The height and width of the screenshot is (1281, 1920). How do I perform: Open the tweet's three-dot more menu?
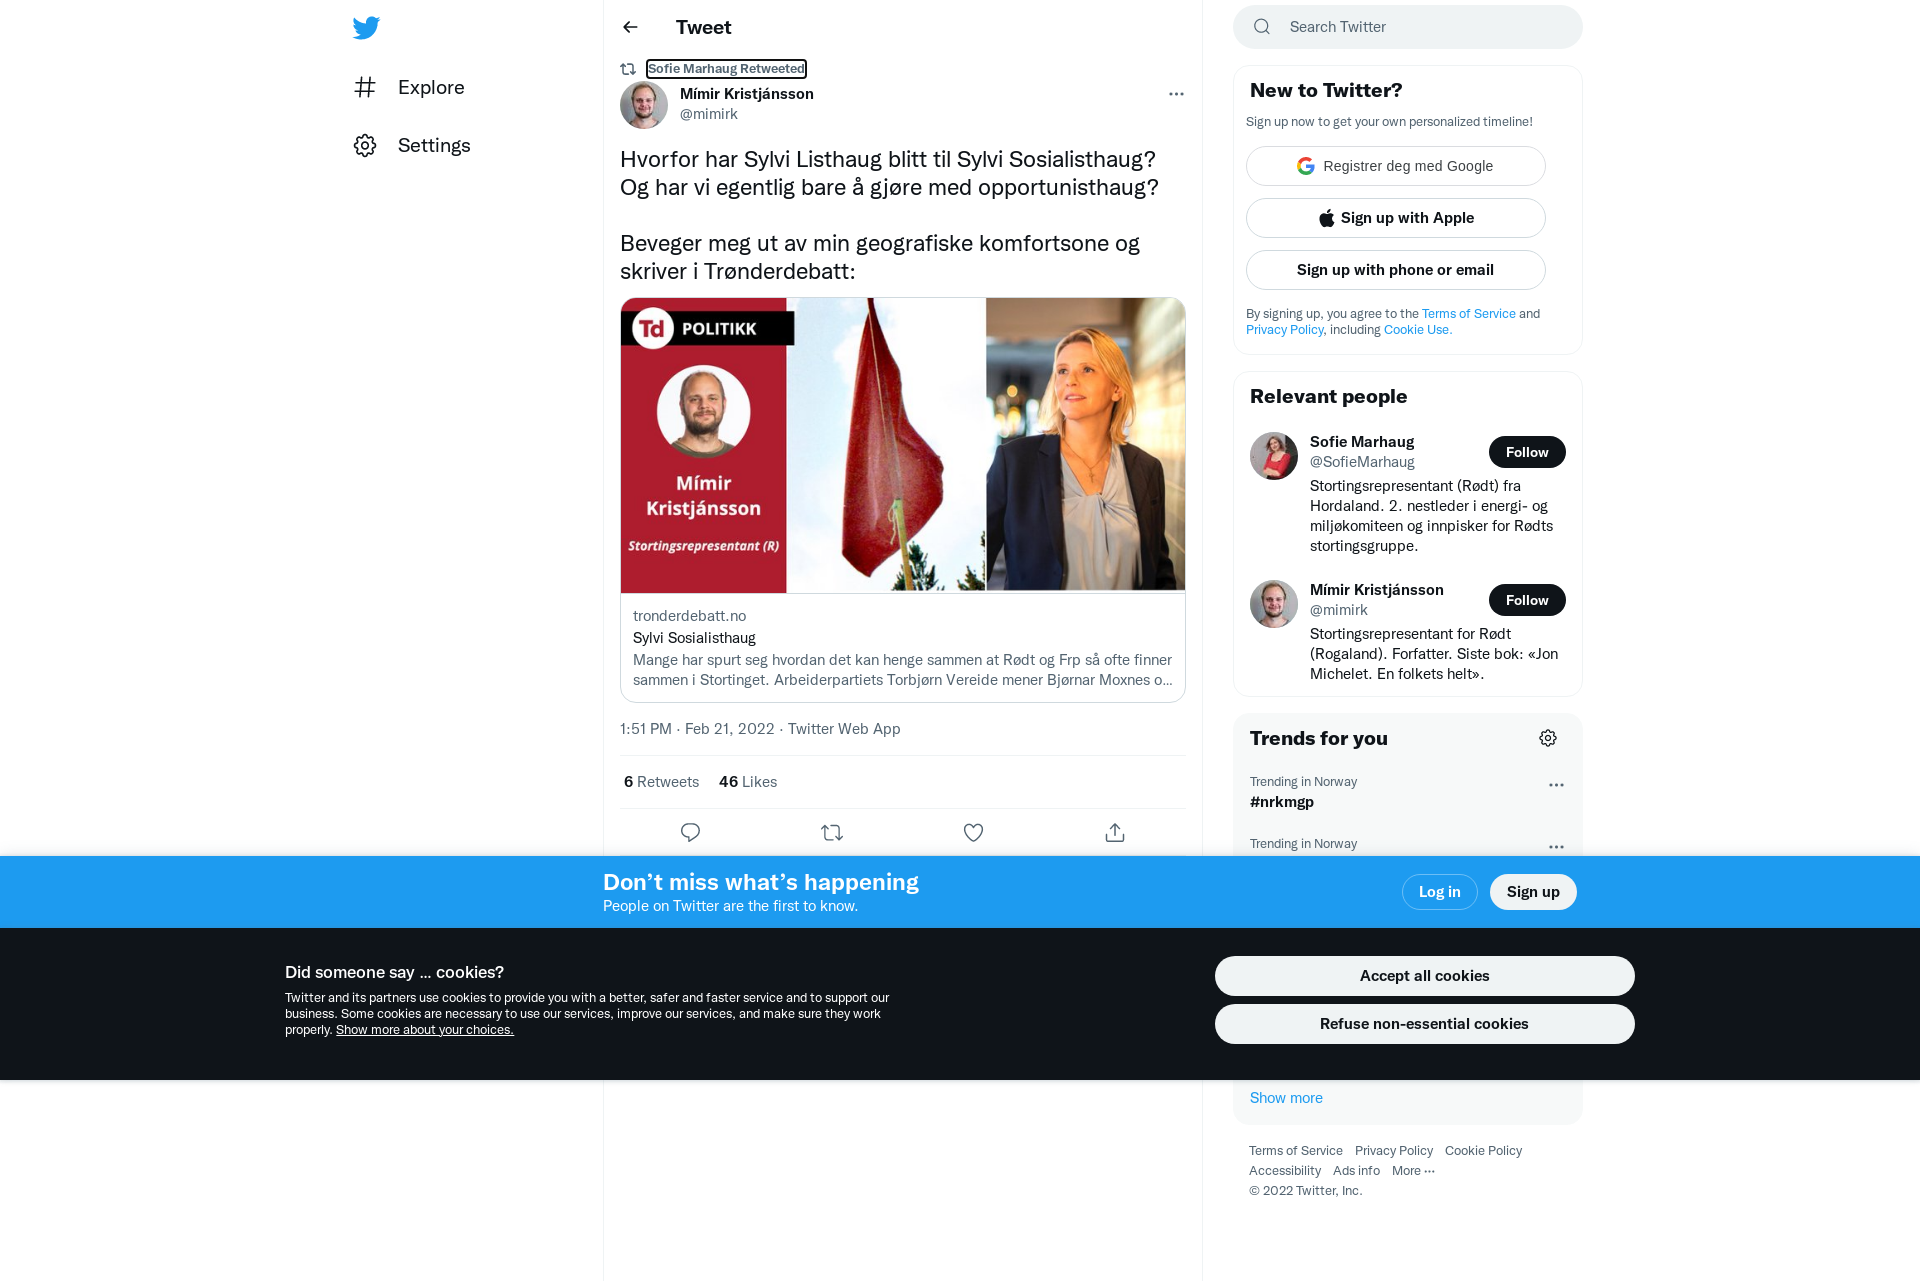tap(1176, 94)
